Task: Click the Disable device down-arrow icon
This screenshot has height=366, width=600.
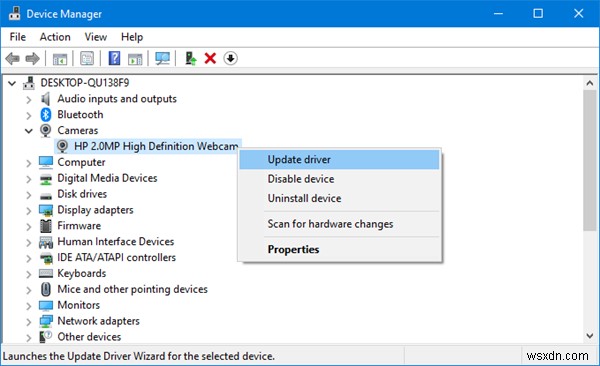Action: point(230,59)
